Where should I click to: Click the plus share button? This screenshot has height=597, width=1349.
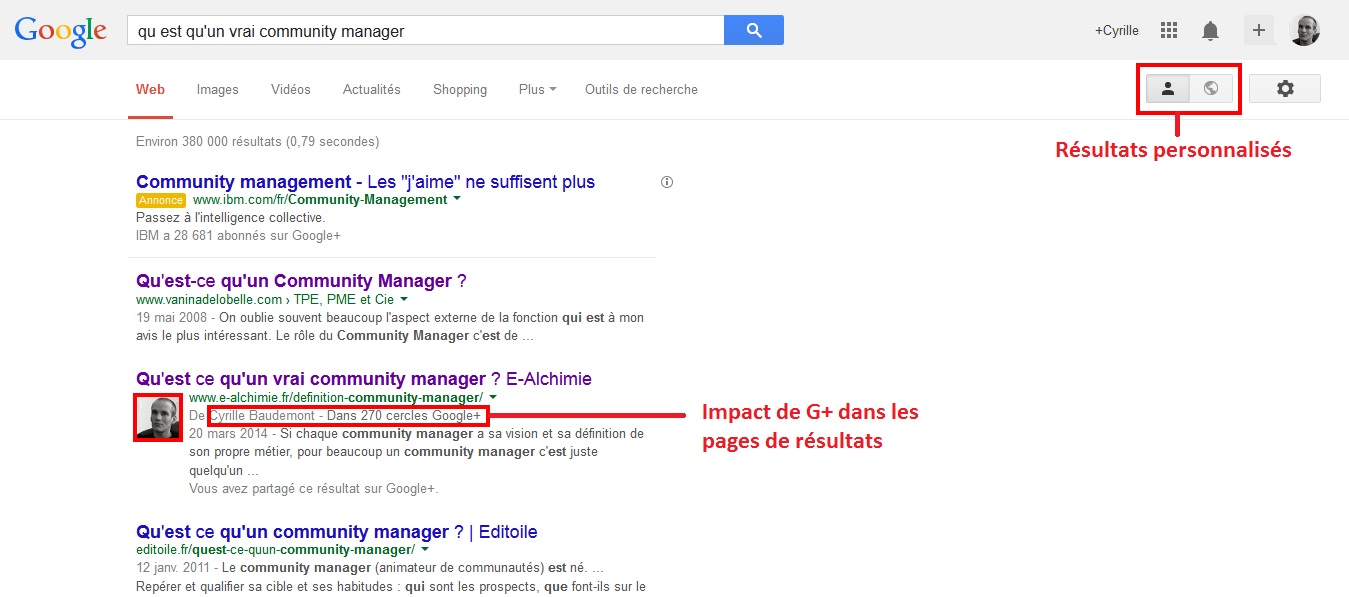(1259, 30)
